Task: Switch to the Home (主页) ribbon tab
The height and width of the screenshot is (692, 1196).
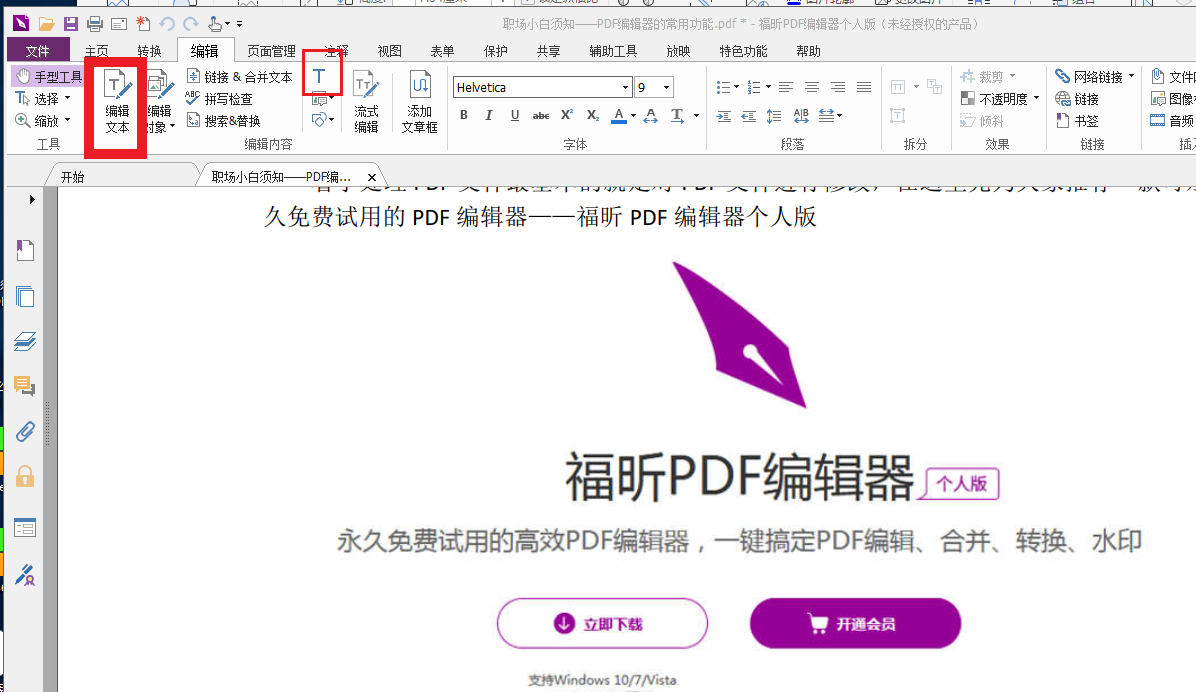Action: tap(96, 51)
